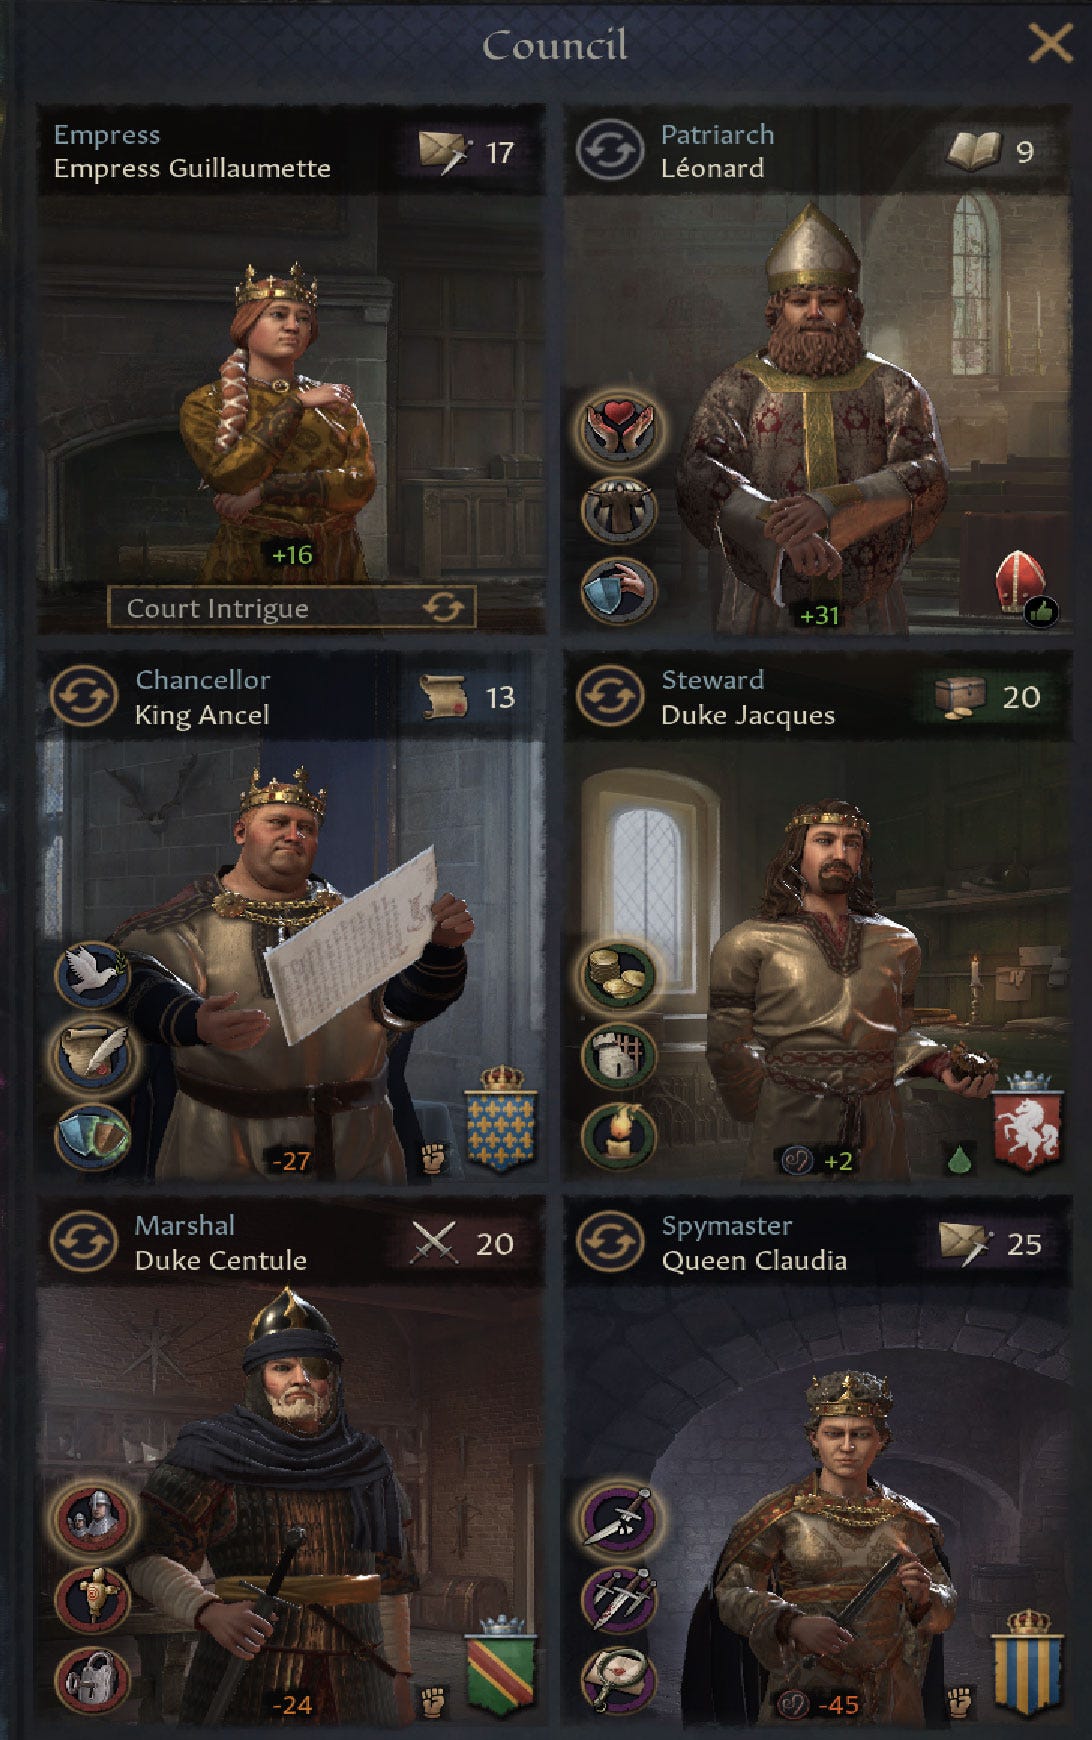1092x1740 pixels.
Task: Click the Marshal's padlock task icon
Action: (92, 1679)
